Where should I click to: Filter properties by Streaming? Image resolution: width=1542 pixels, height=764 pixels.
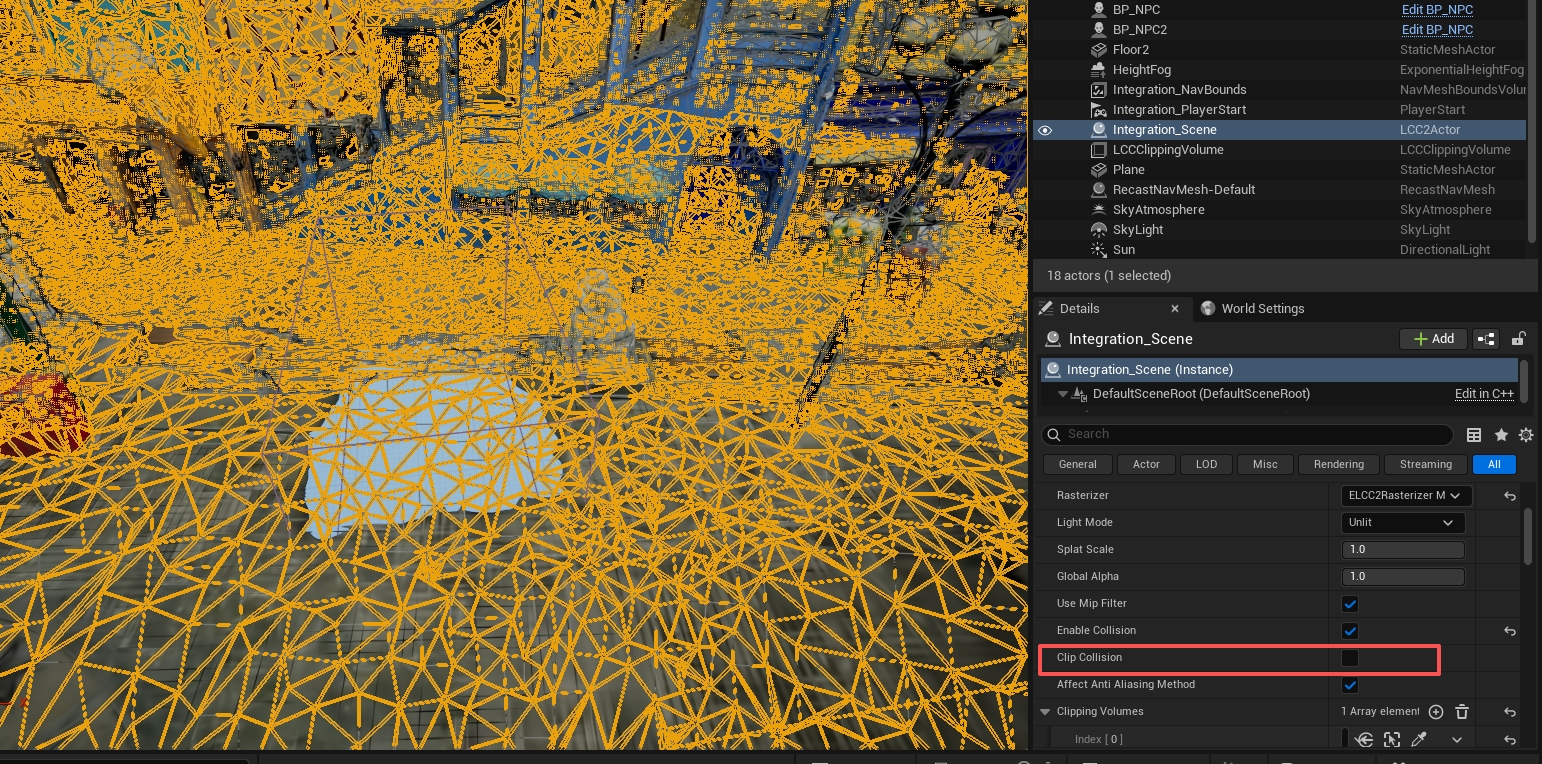[1426, 464]
